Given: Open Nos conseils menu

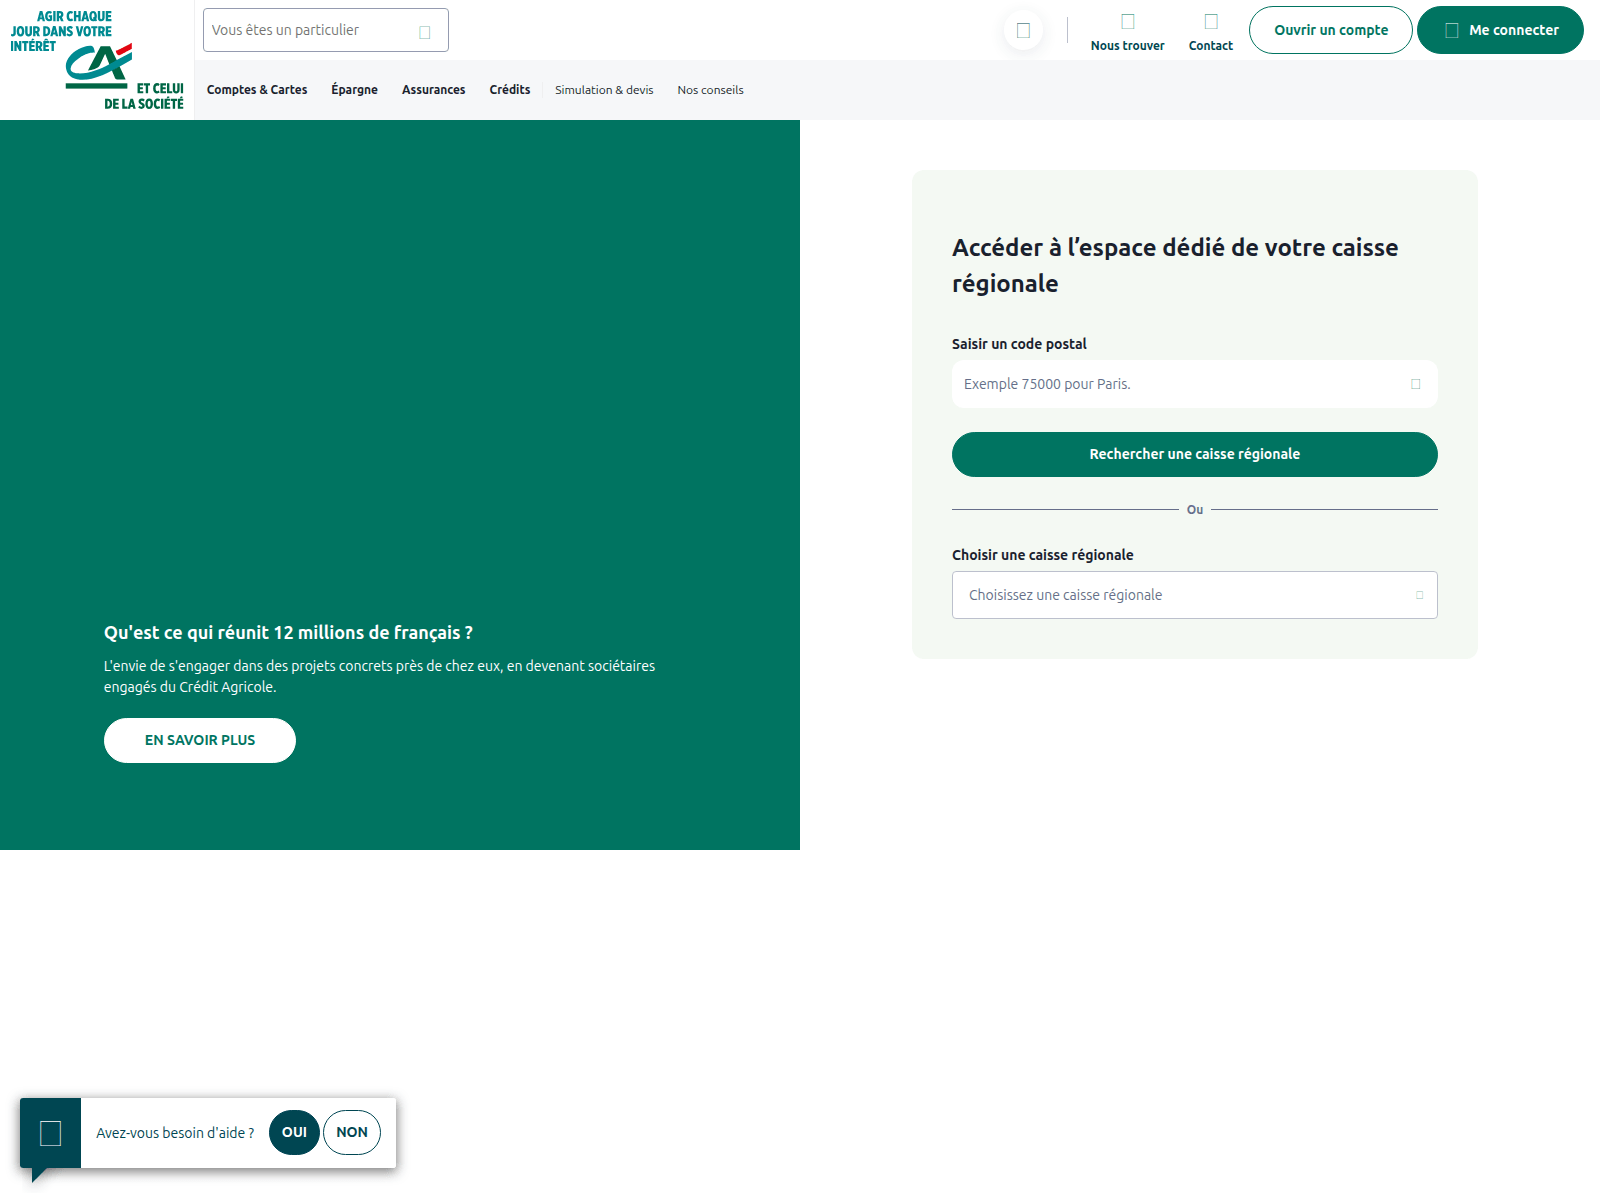Looking at the screenshot, I should point(710,90).
